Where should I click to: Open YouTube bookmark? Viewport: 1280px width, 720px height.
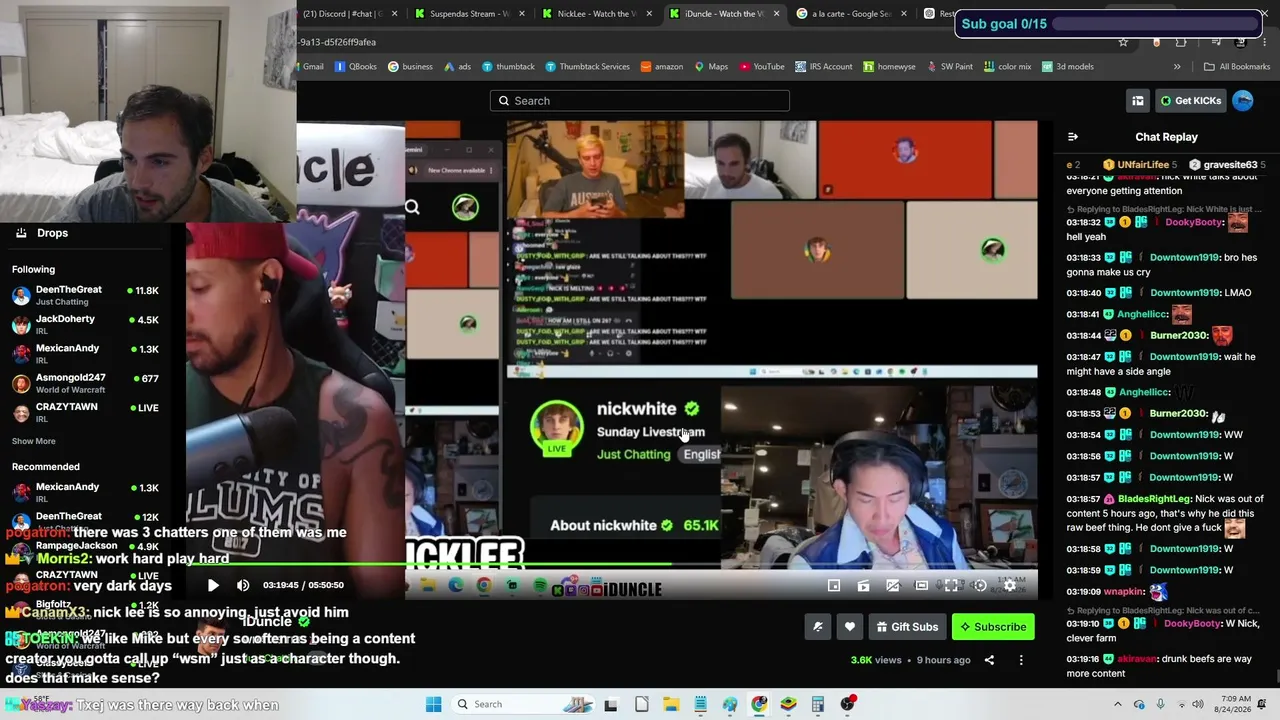click(x=762, y=67)
